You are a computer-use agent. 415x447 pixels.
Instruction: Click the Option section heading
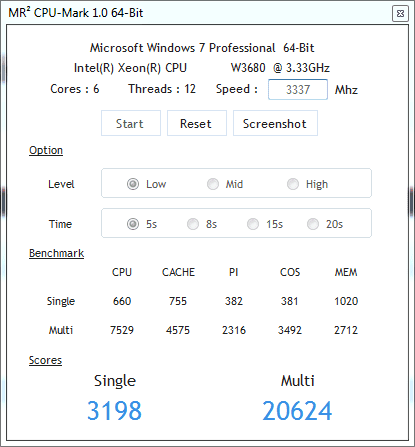[46, 150]
